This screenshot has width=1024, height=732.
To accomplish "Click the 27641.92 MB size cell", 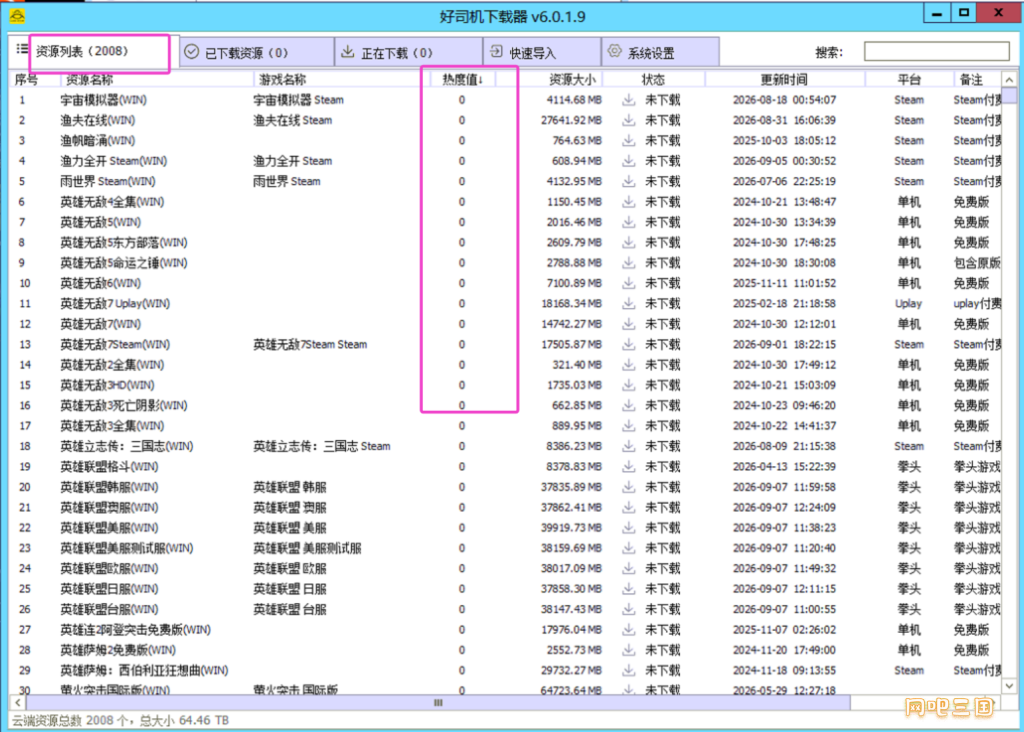I will [571, 120].
